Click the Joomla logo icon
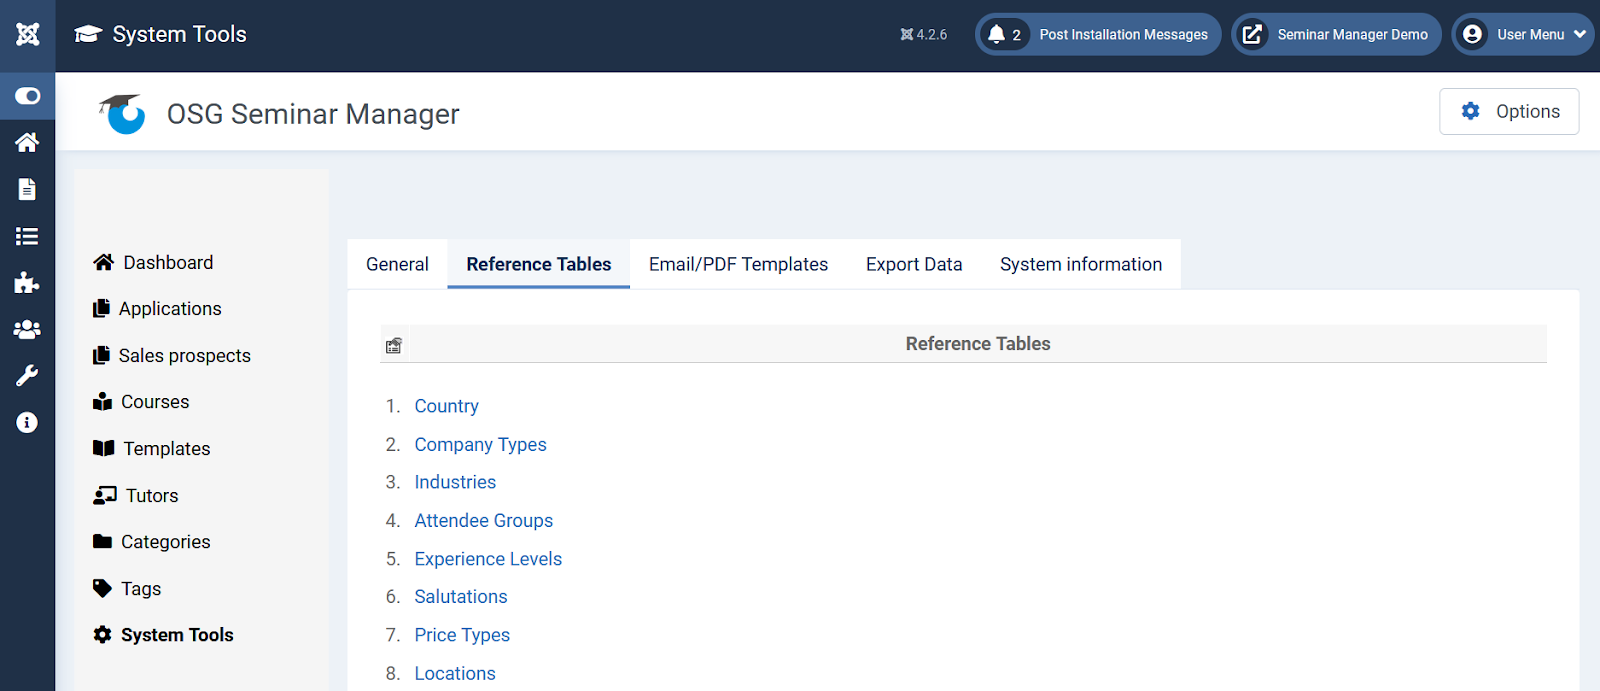 tap(28, 34)
